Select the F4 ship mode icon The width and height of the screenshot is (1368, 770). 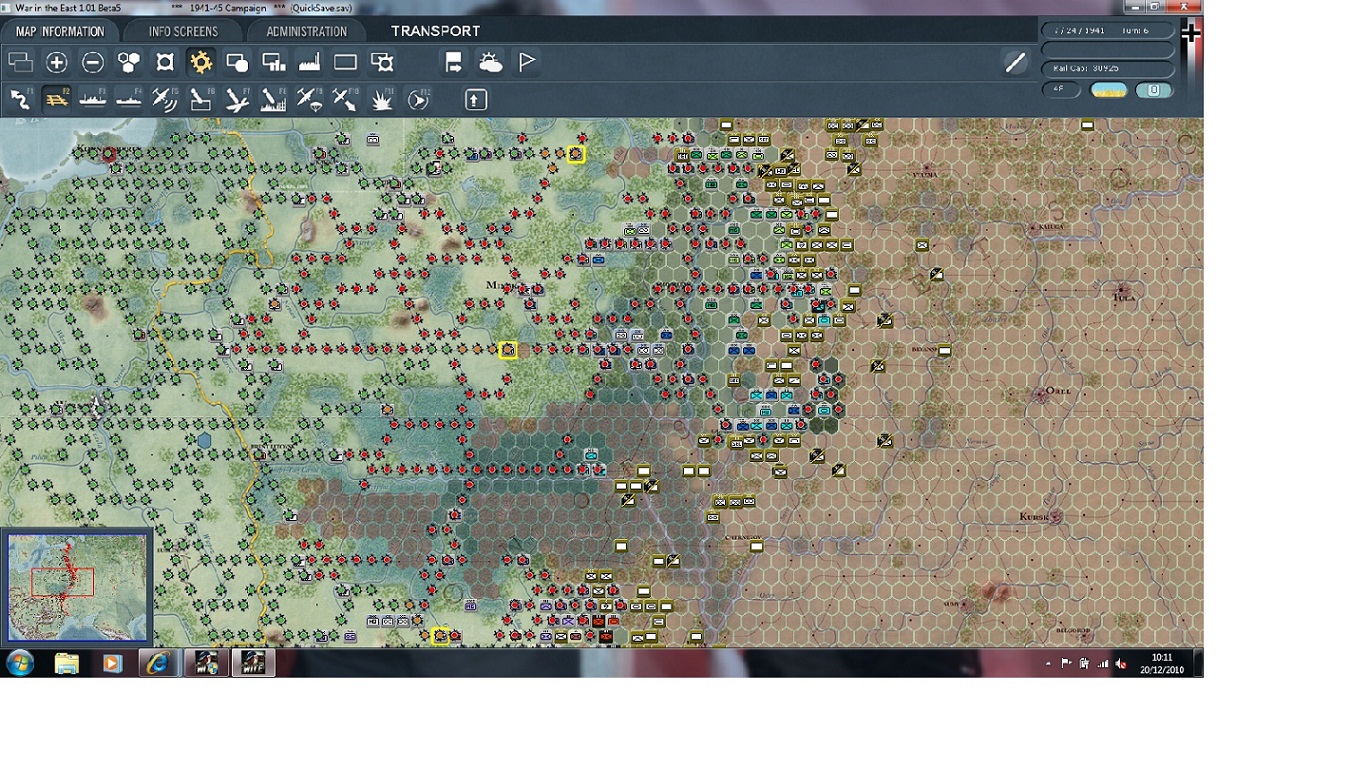pos(129,99)
